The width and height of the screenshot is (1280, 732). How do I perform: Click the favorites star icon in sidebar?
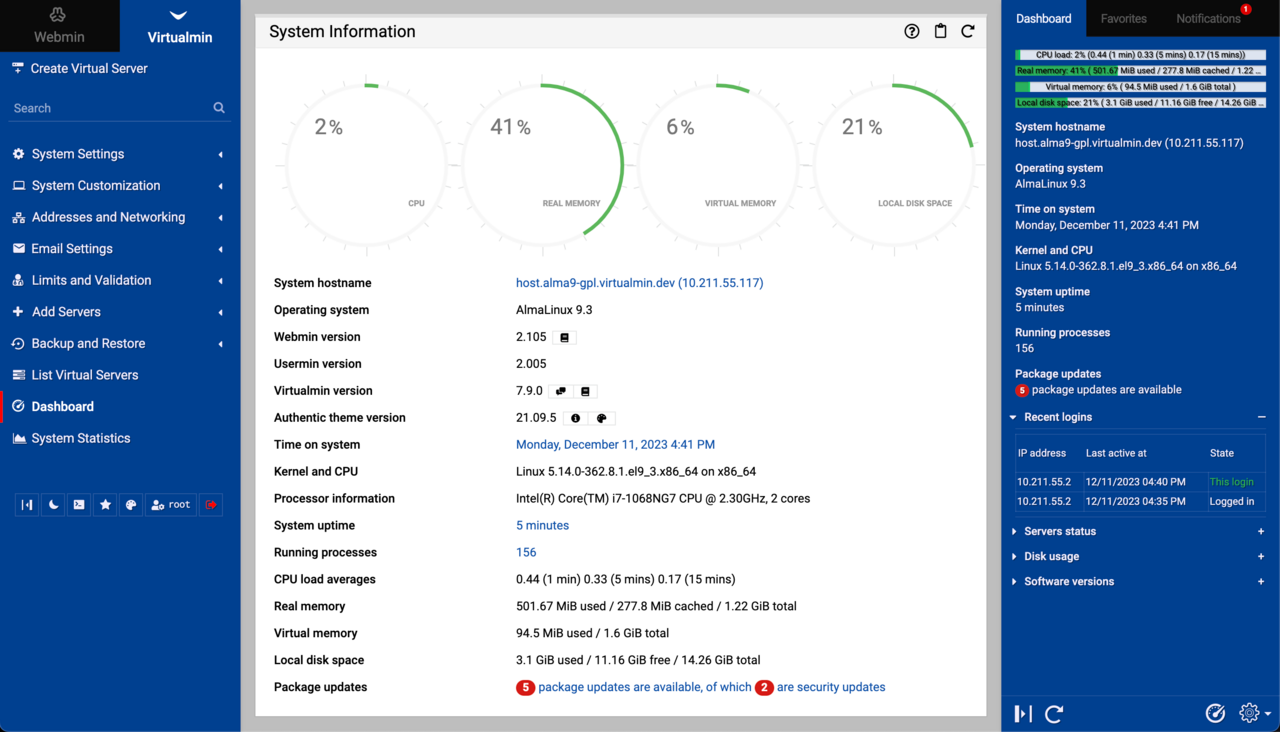pyautogui.click(x=105, y=505)
